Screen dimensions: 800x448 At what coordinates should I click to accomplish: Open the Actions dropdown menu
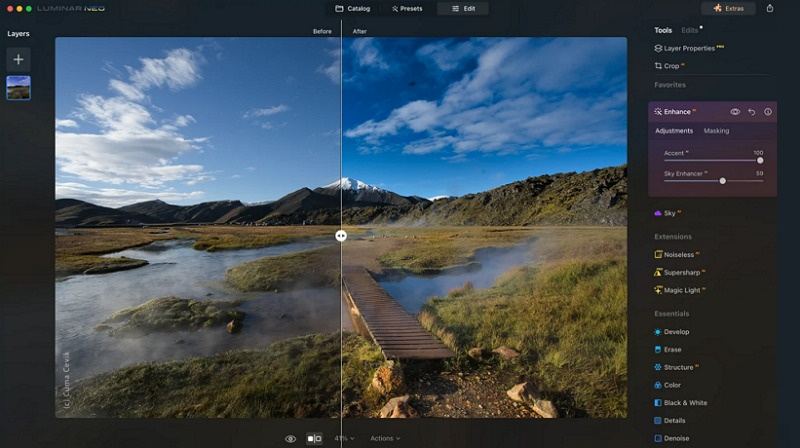tap(385, 438)
